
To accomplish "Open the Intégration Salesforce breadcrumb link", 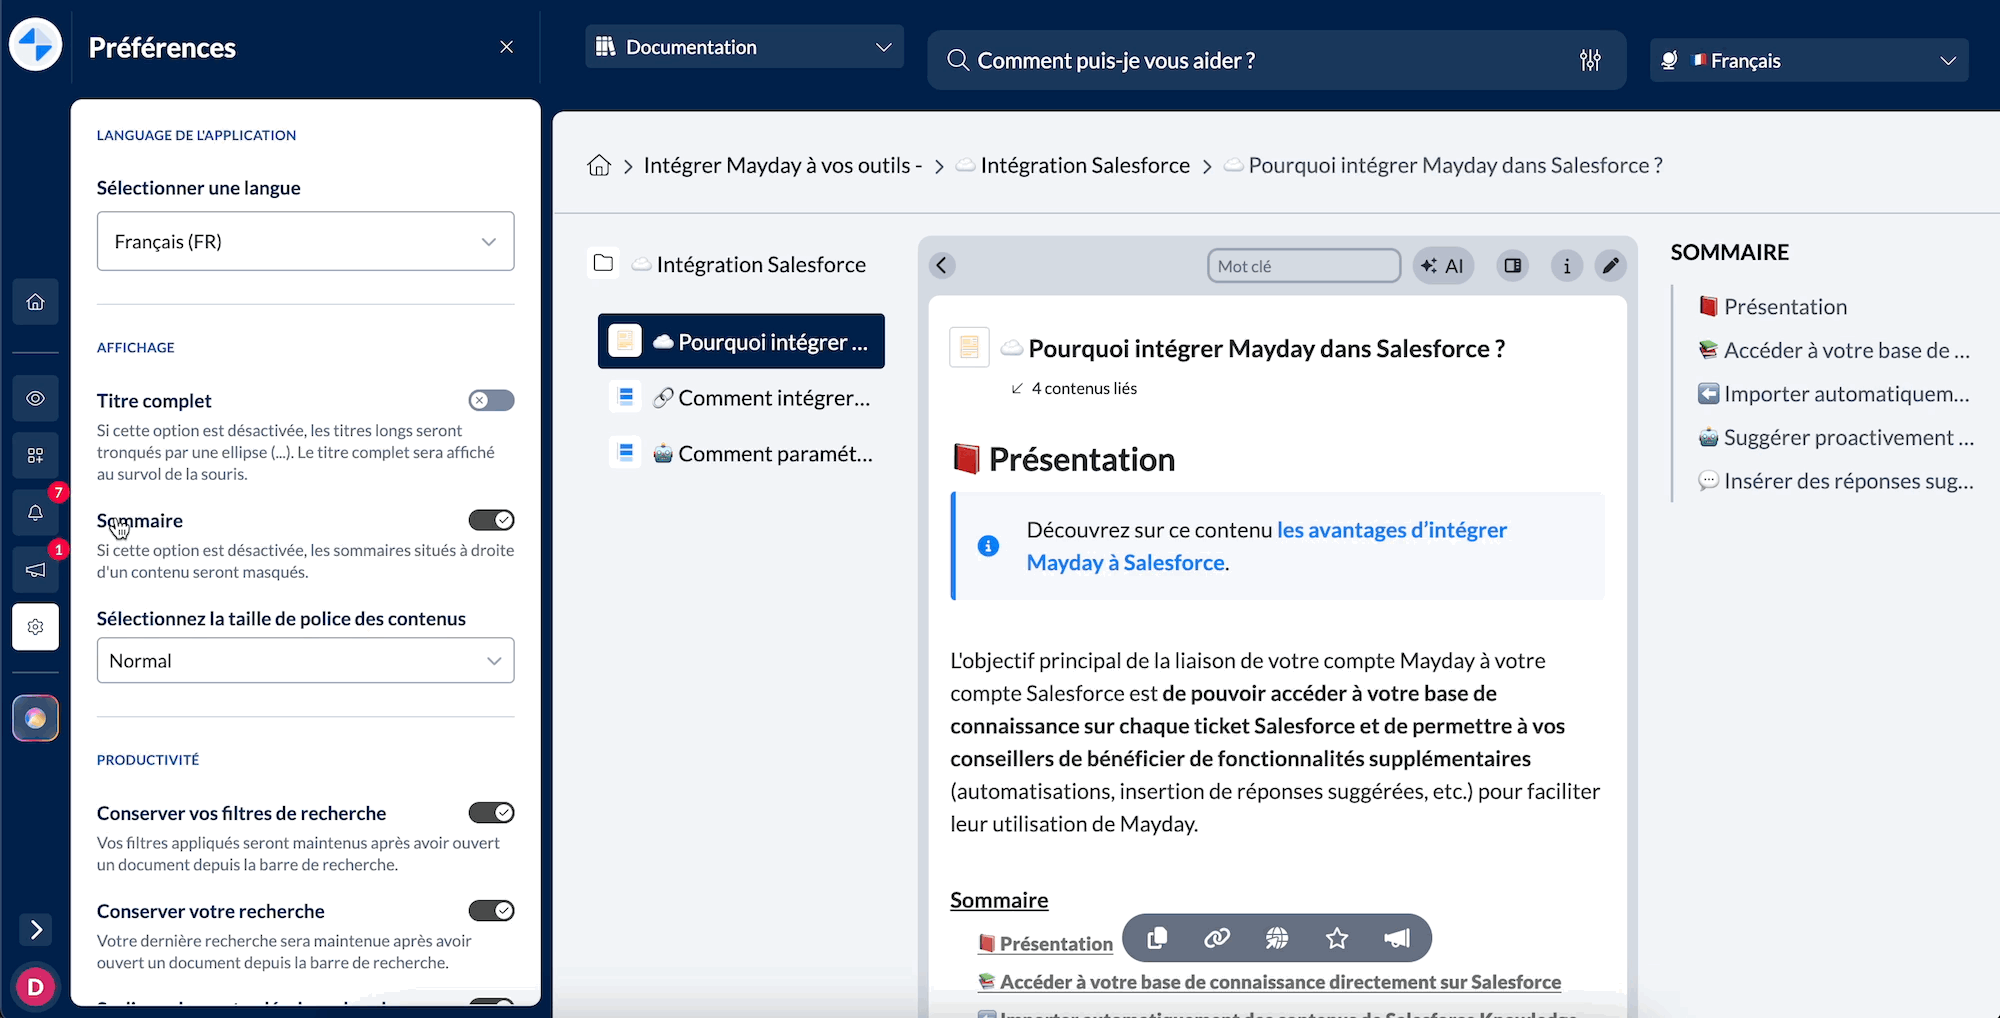I will point(1084,166).
